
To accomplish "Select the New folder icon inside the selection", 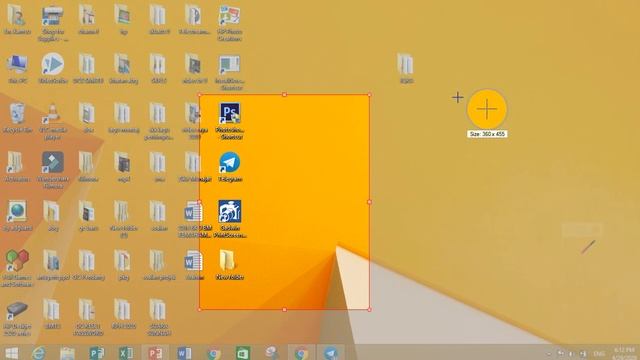I will click(228, 260).
